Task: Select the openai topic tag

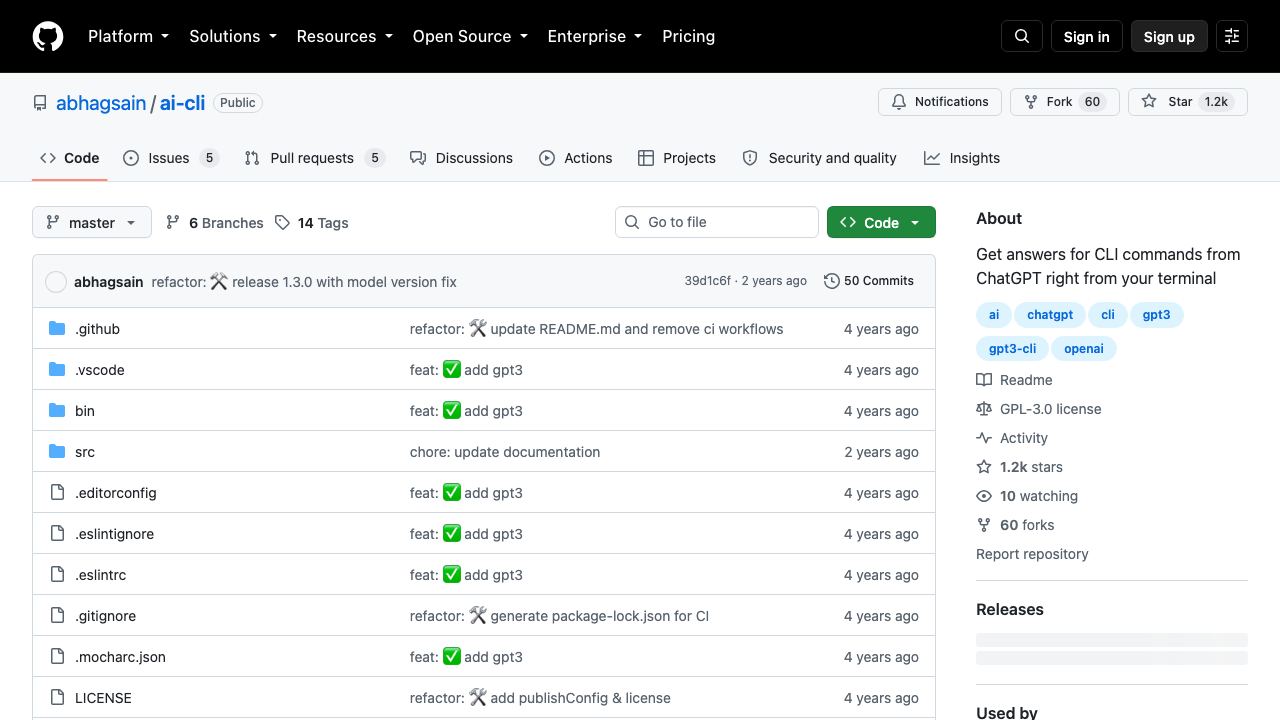Action: coord(1084,349)
